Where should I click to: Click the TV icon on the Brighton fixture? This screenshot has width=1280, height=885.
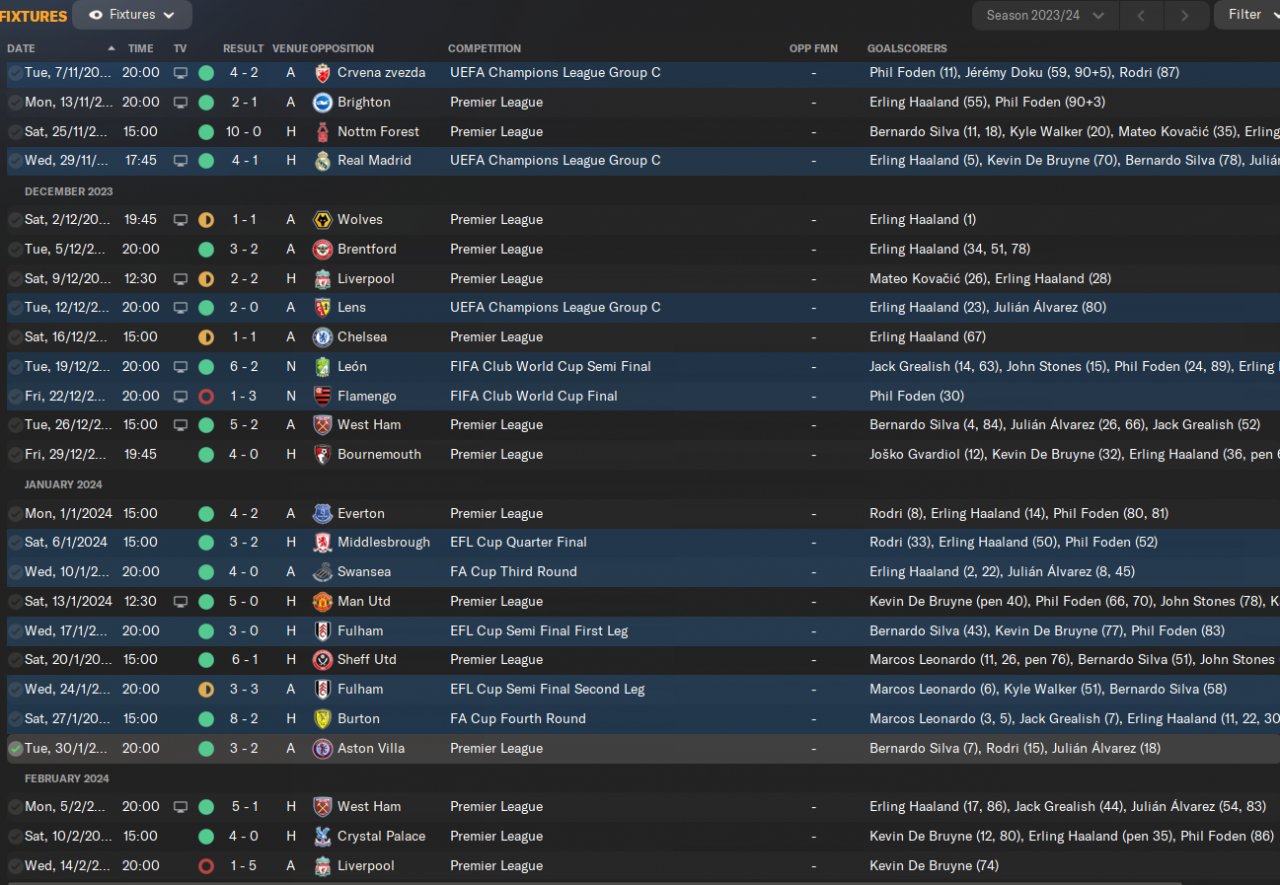[x=180, y=102]
